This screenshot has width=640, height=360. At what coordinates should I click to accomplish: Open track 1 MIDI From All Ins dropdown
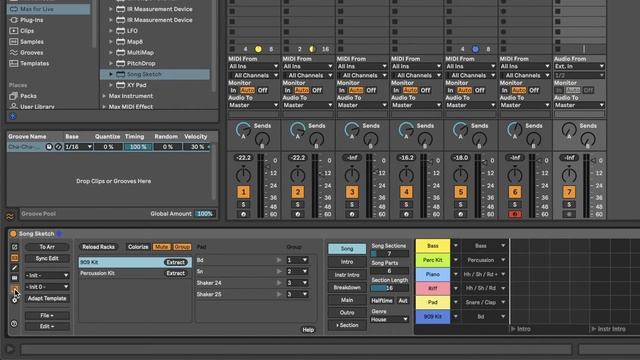[253, 66]
